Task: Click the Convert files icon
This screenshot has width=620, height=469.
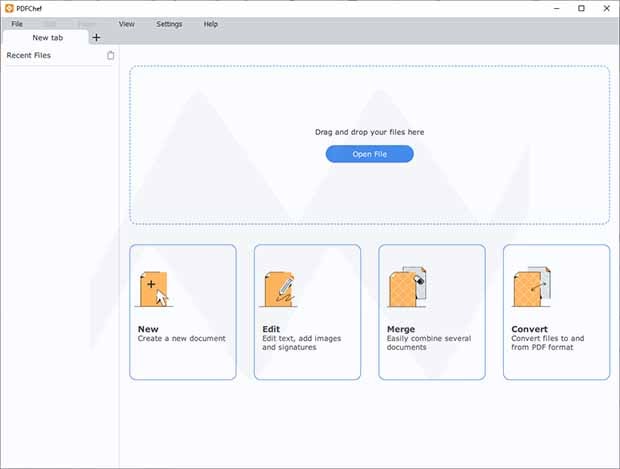Action: click(x=528, y=289)
